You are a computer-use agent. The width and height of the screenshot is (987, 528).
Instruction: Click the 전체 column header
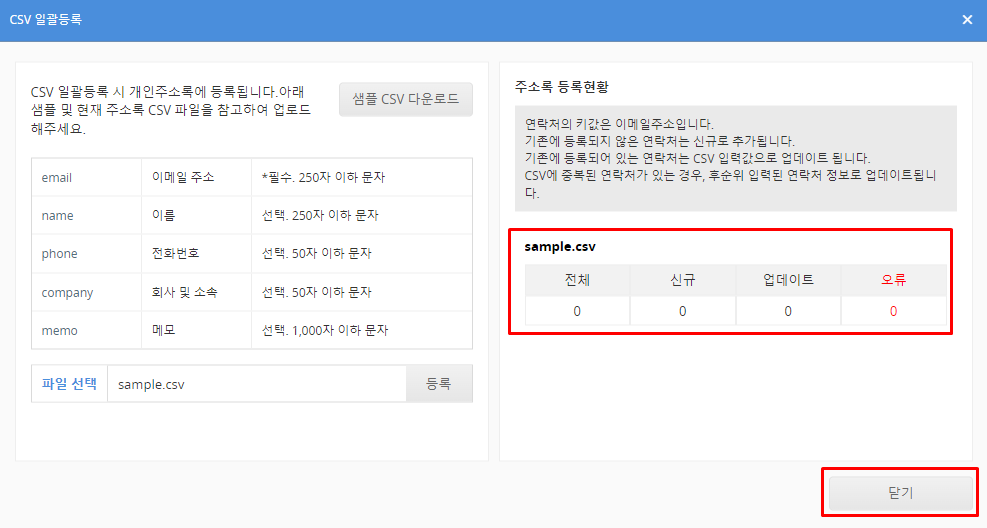[577, 280]
